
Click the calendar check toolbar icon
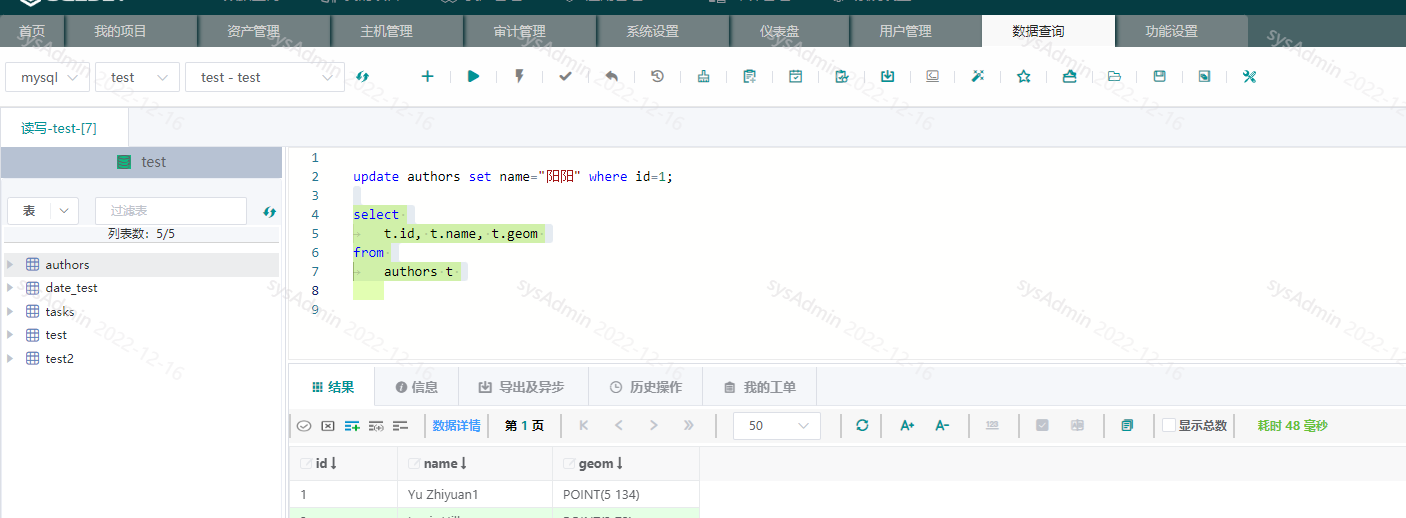point(796,76)
